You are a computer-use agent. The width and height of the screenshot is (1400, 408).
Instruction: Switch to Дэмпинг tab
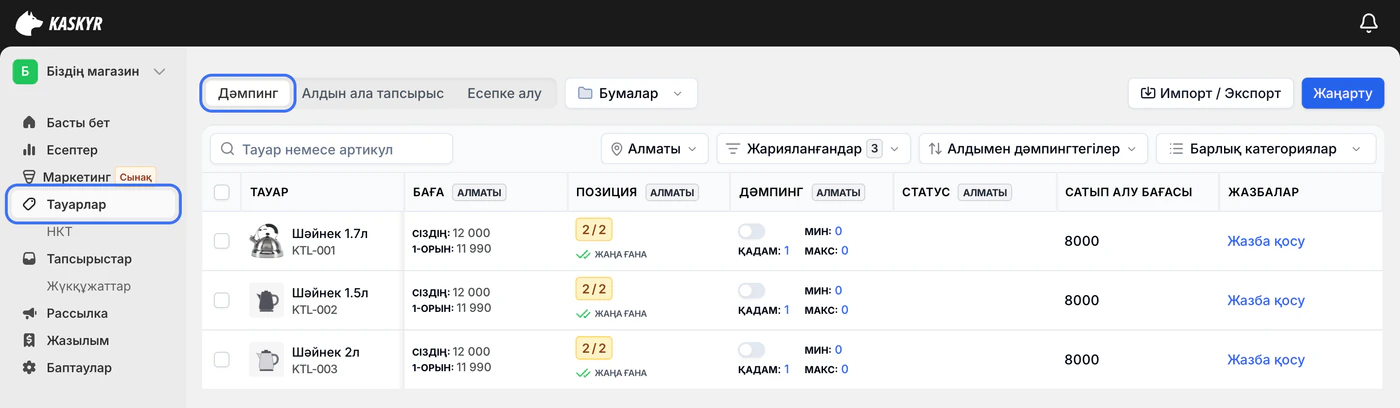point(248,93)
